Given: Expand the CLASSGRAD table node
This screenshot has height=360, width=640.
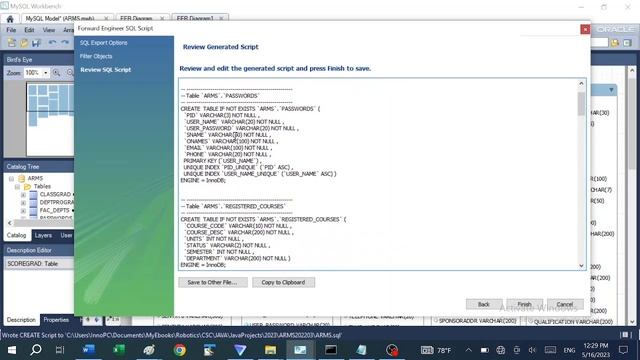Looking at the screenshot, I should pos(23,195).
